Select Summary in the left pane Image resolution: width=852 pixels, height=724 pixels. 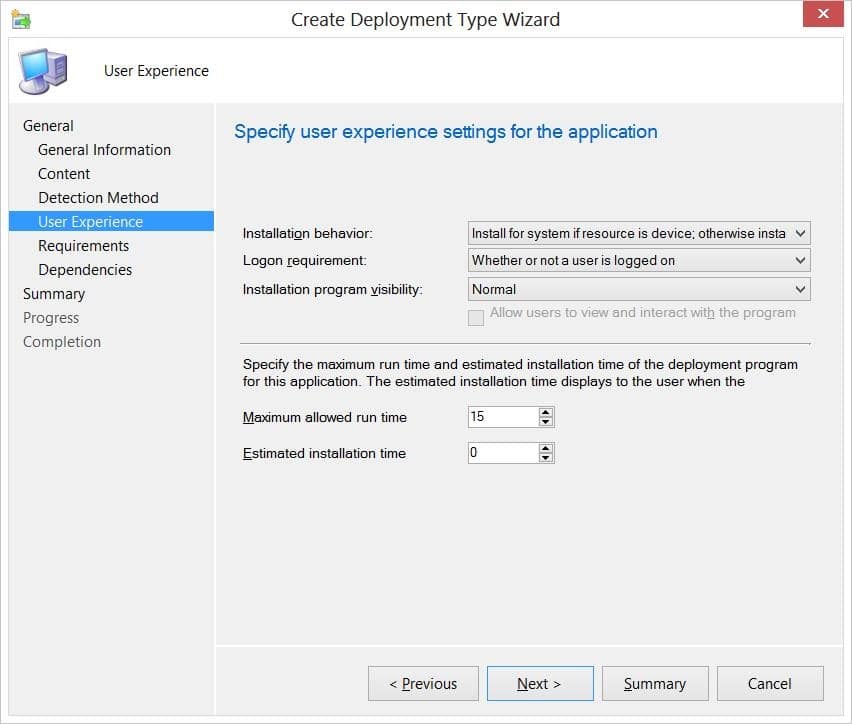[54, 293]
